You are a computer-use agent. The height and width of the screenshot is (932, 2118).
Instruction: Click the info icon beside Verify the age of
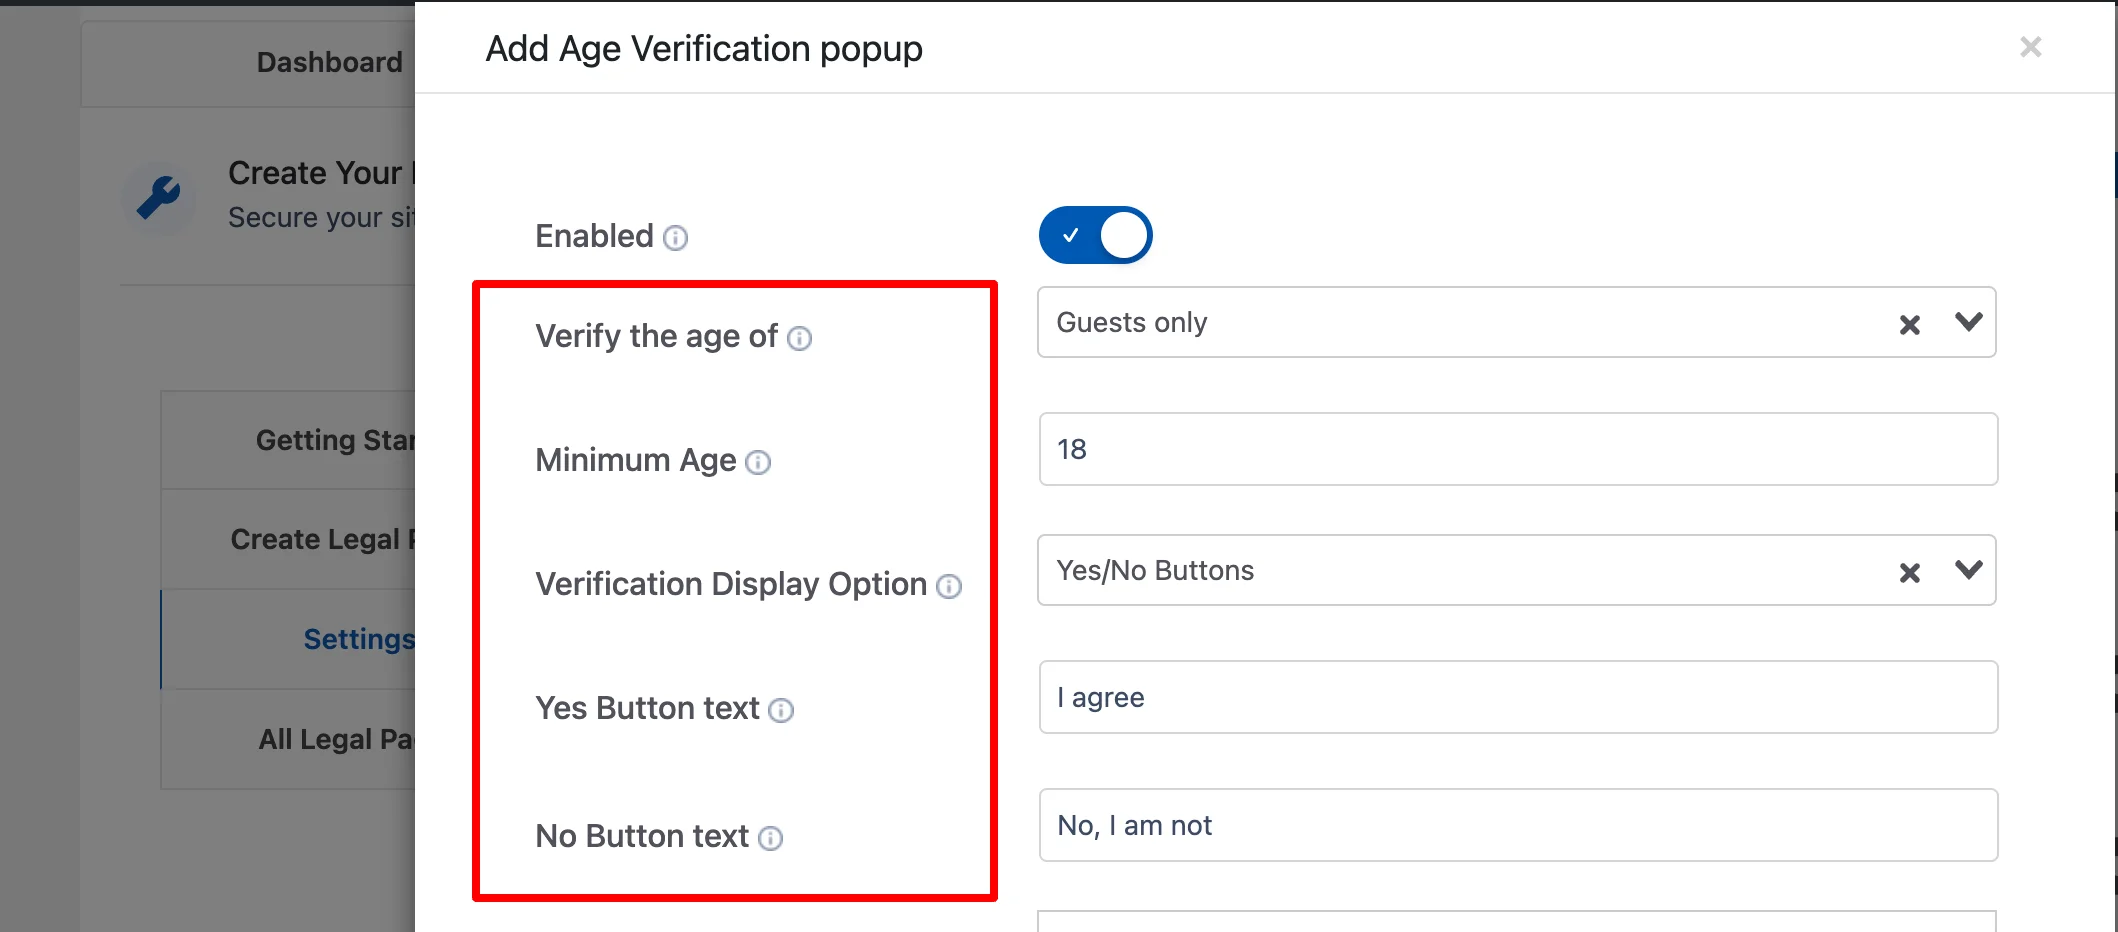click(799, 339)
